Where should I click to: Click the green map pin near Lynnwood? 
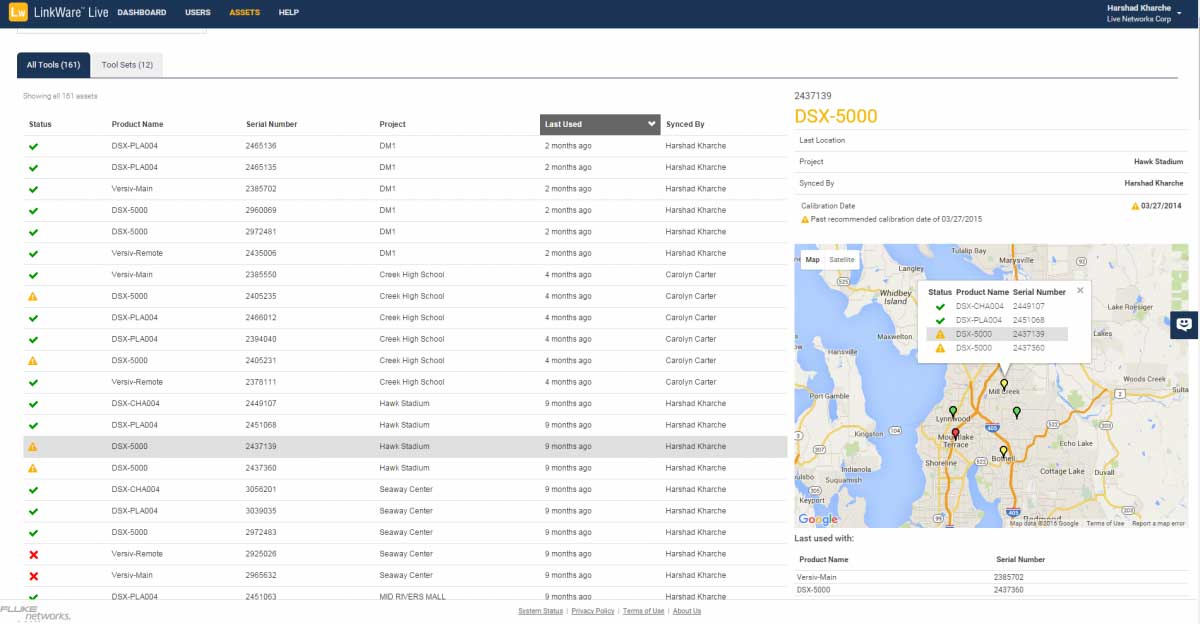coord(953,411)
